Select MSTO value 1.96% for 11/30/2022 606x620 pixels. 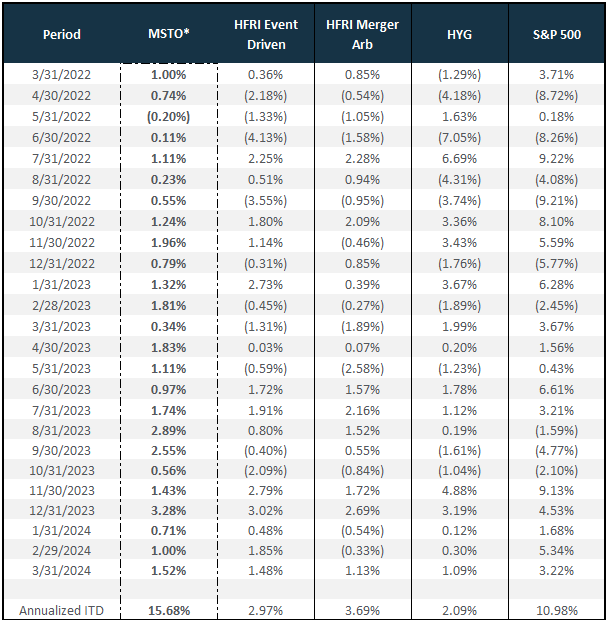tap(169, 242)
